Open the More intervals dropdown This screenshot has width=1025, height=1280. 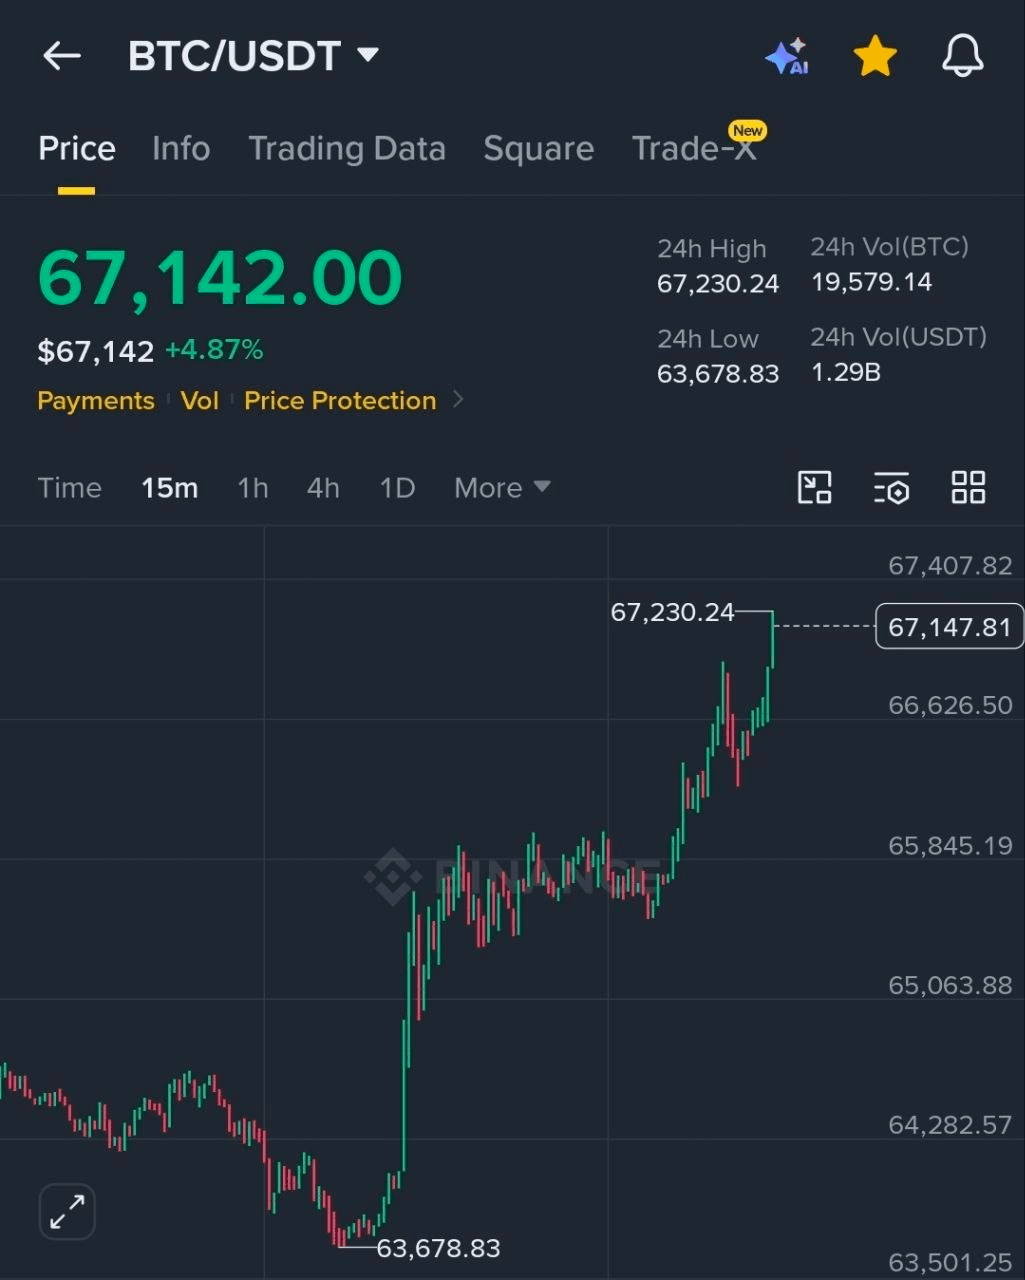coord(502,488)
